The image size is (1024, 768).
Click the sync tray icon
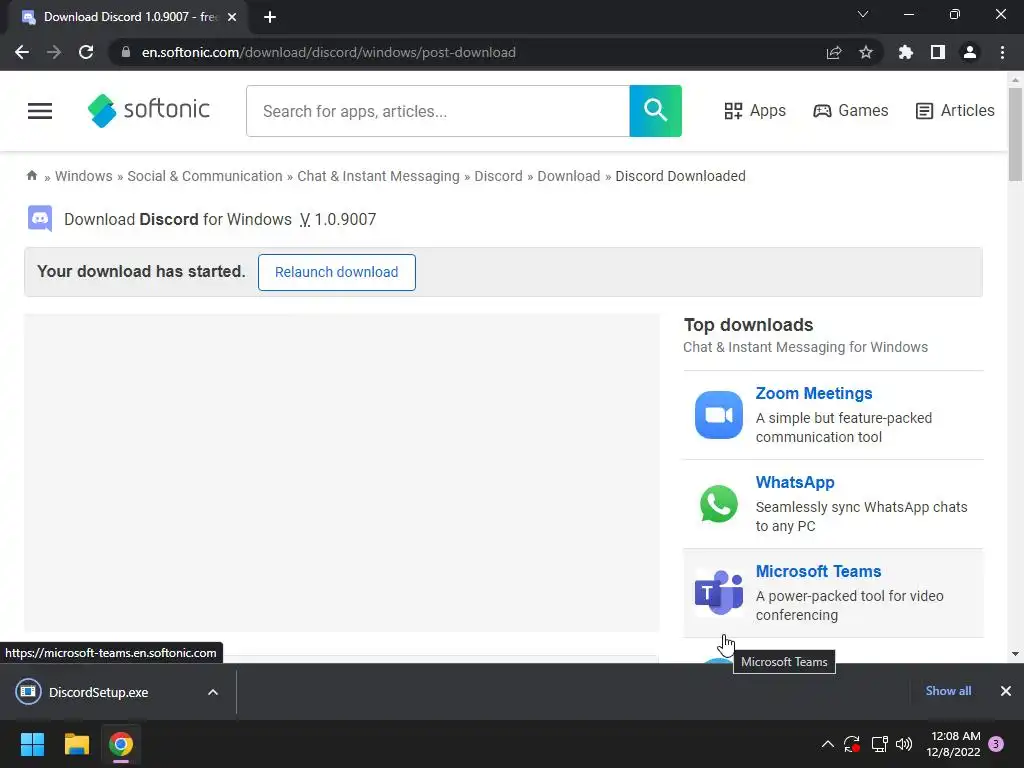852,744
